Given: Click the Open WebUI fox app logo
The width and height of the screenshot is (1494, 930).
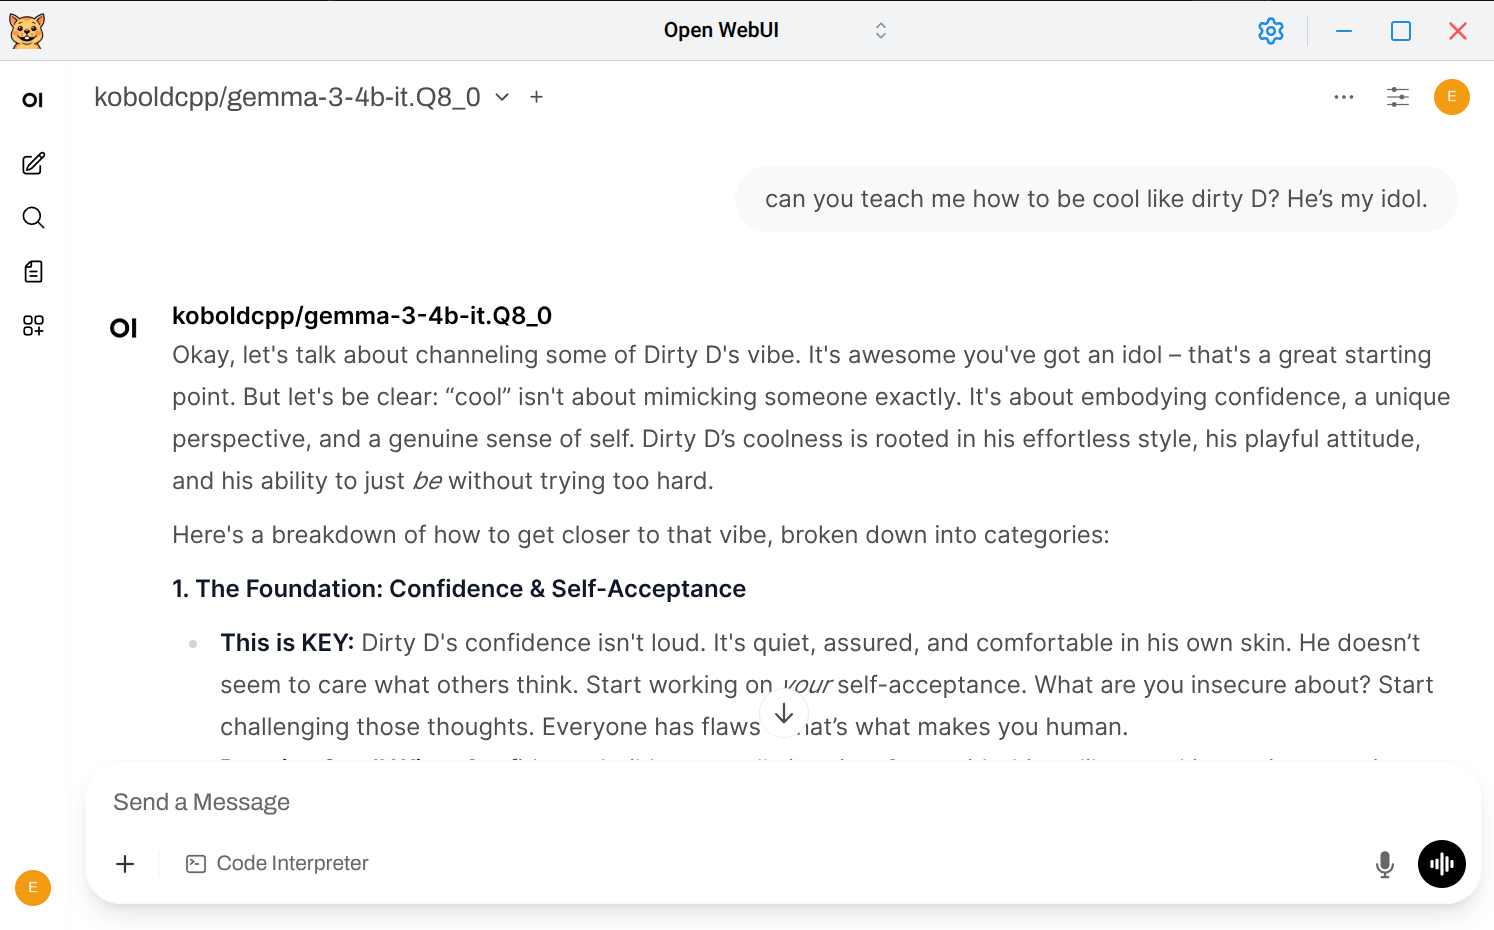Looking at the screenshot, I should (27, 31).
